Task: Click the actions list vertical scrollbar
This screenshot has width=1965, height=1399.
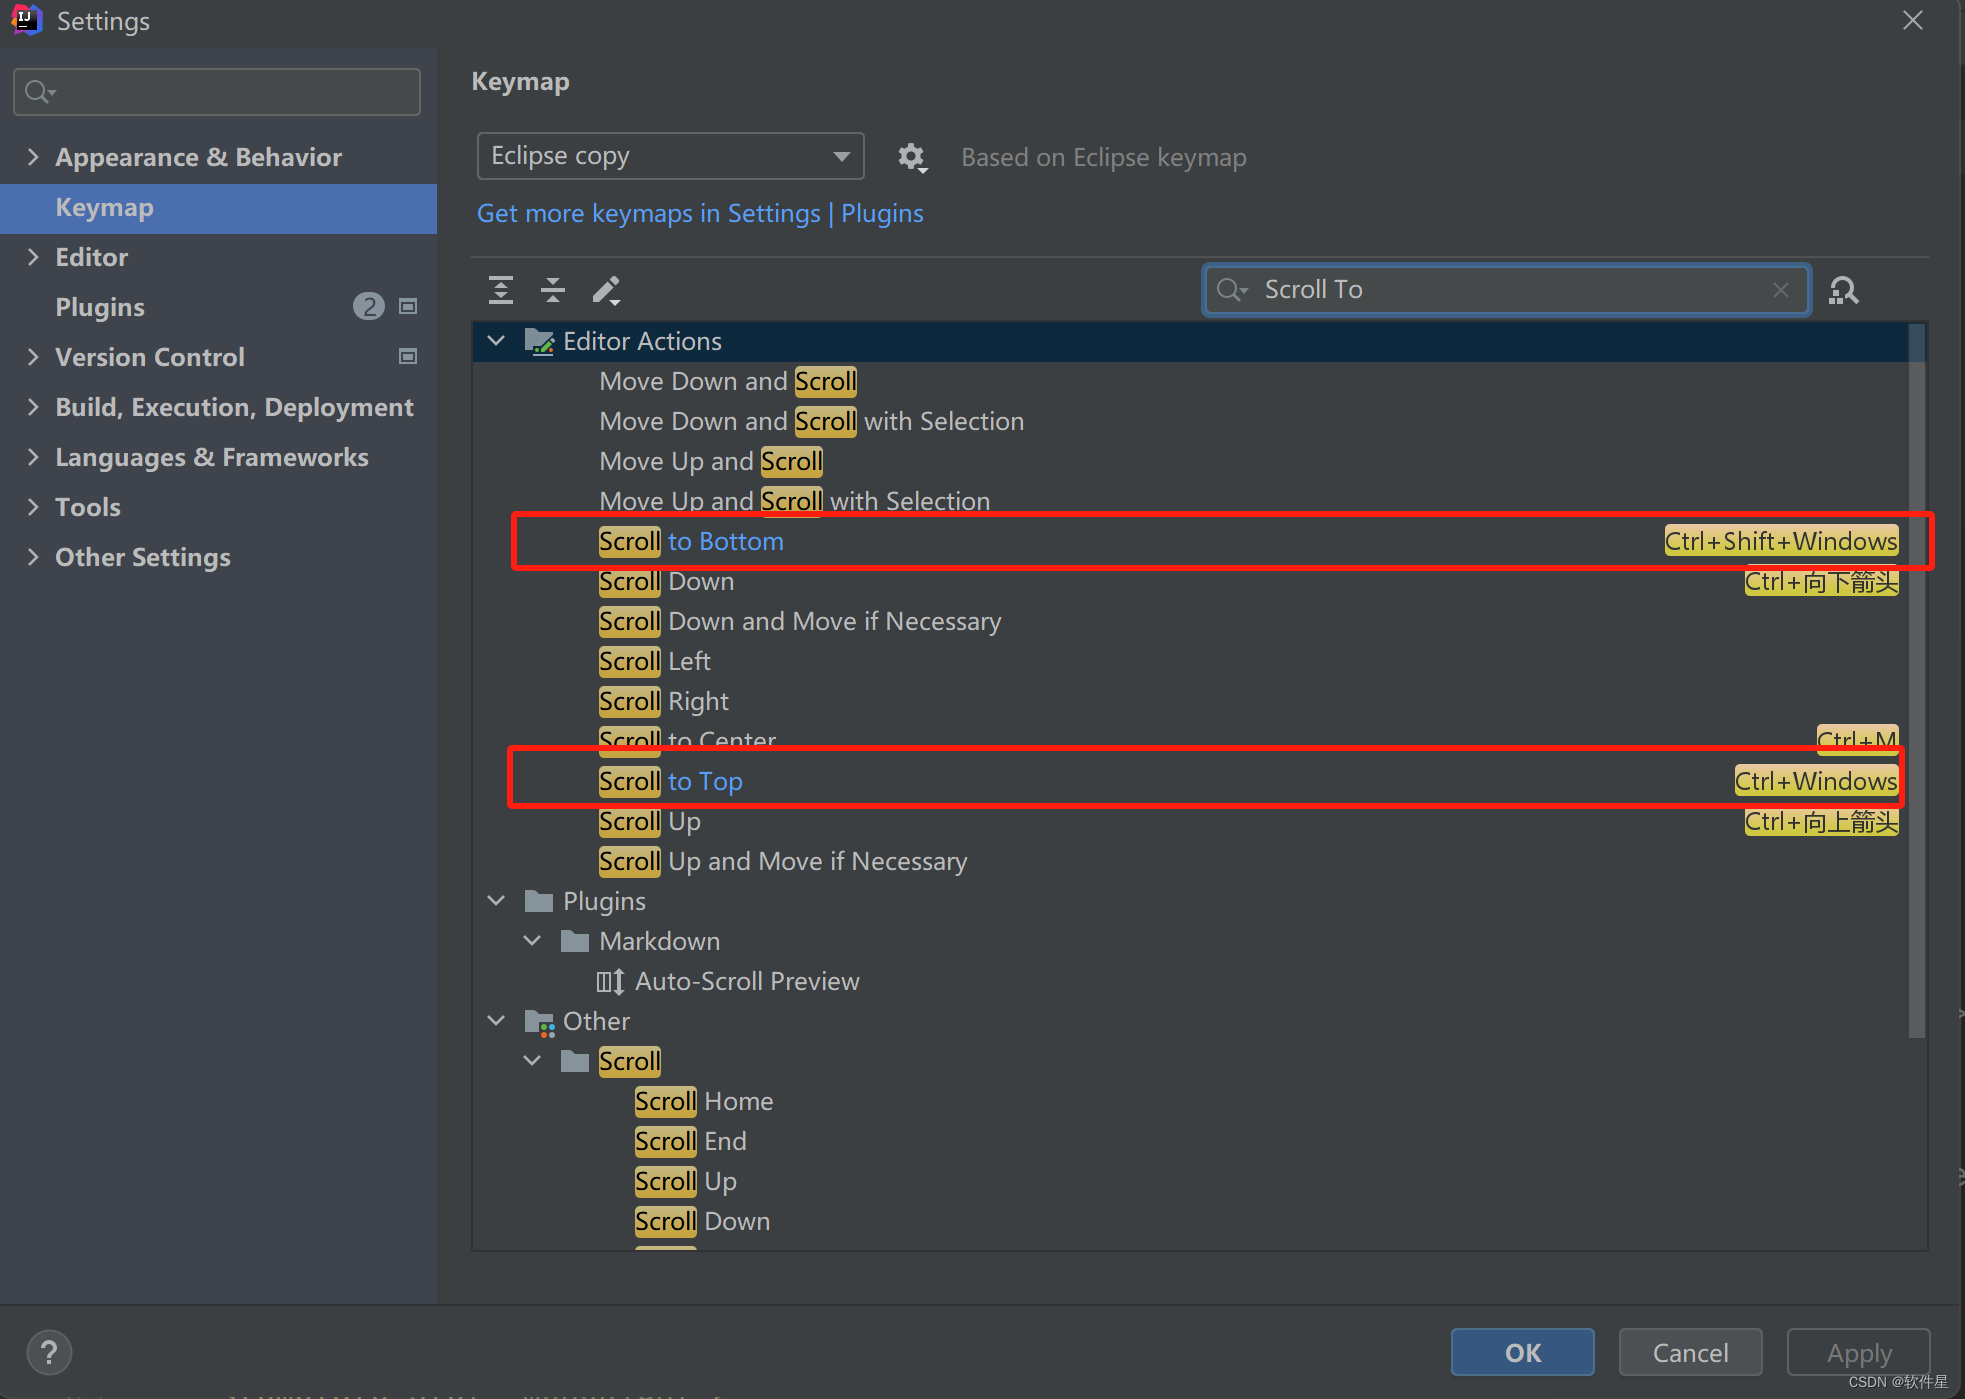Action: (1916, 680)
